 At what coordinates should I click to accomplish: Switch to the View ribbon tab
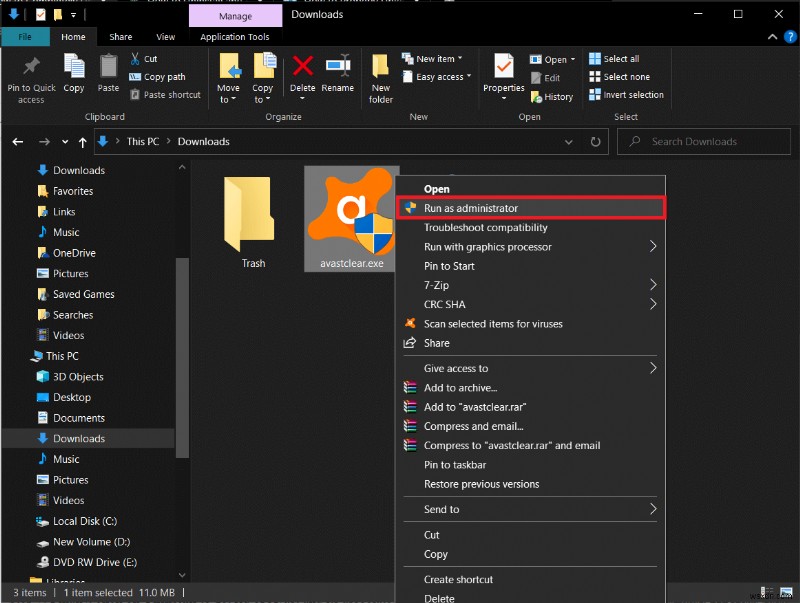click(x=165, y=37)
